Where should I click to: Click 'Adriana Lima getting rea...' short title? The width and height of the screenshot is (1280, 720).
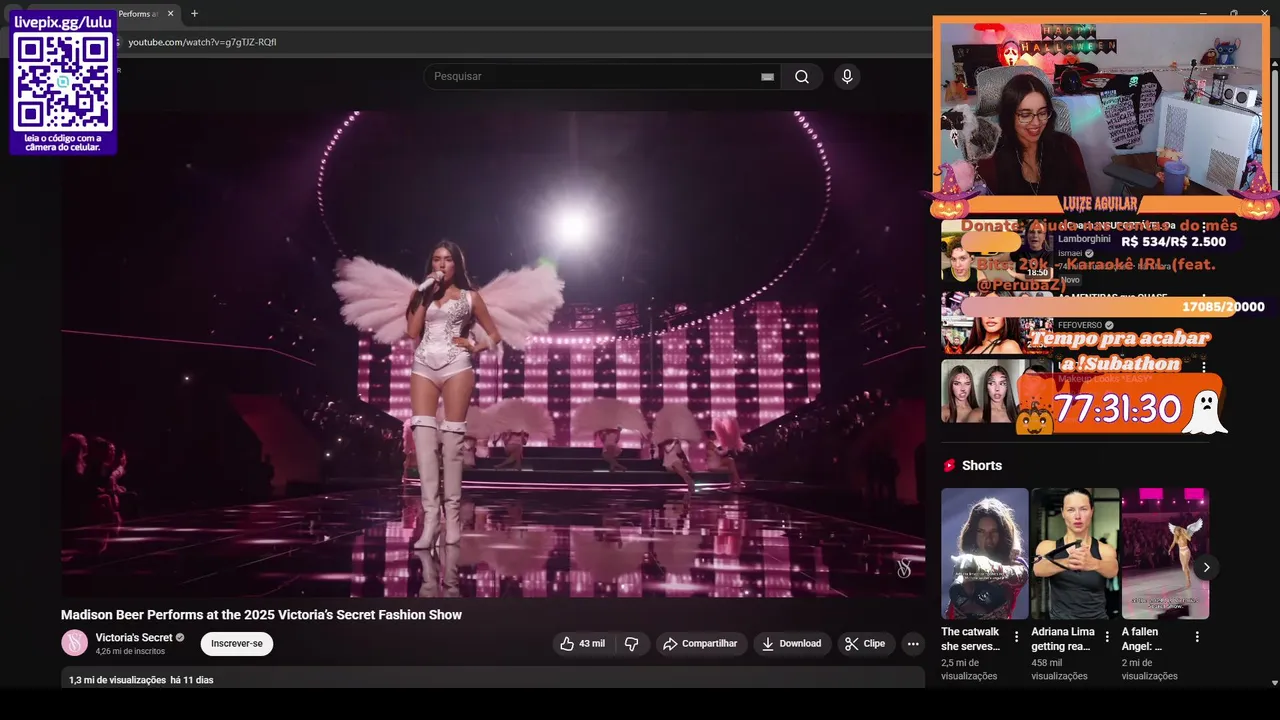coord(1063,639)
